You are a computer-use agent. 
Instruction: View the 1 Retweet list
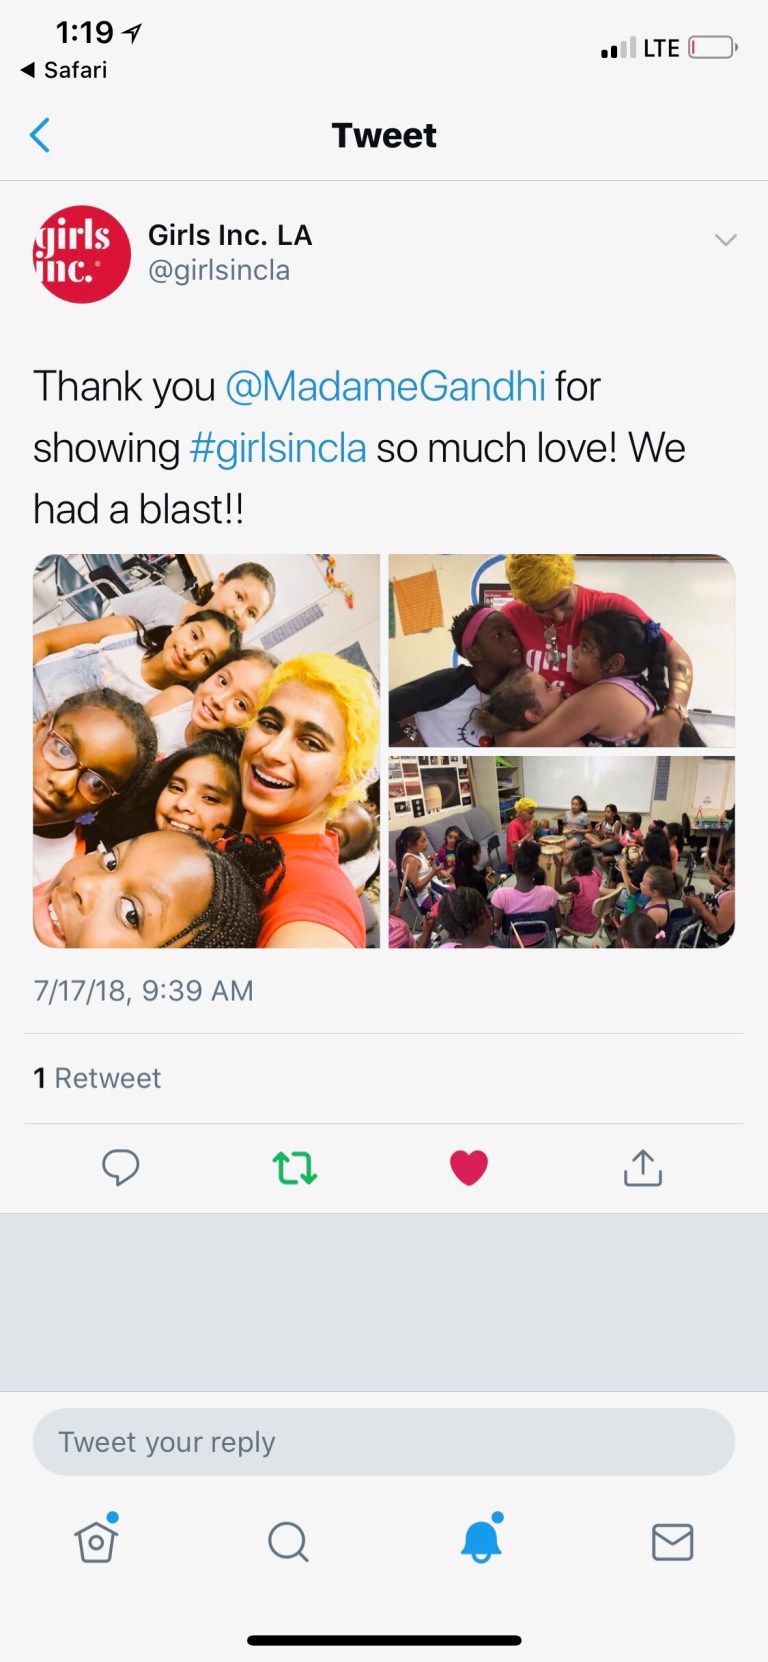click(x=97, y=1078)
